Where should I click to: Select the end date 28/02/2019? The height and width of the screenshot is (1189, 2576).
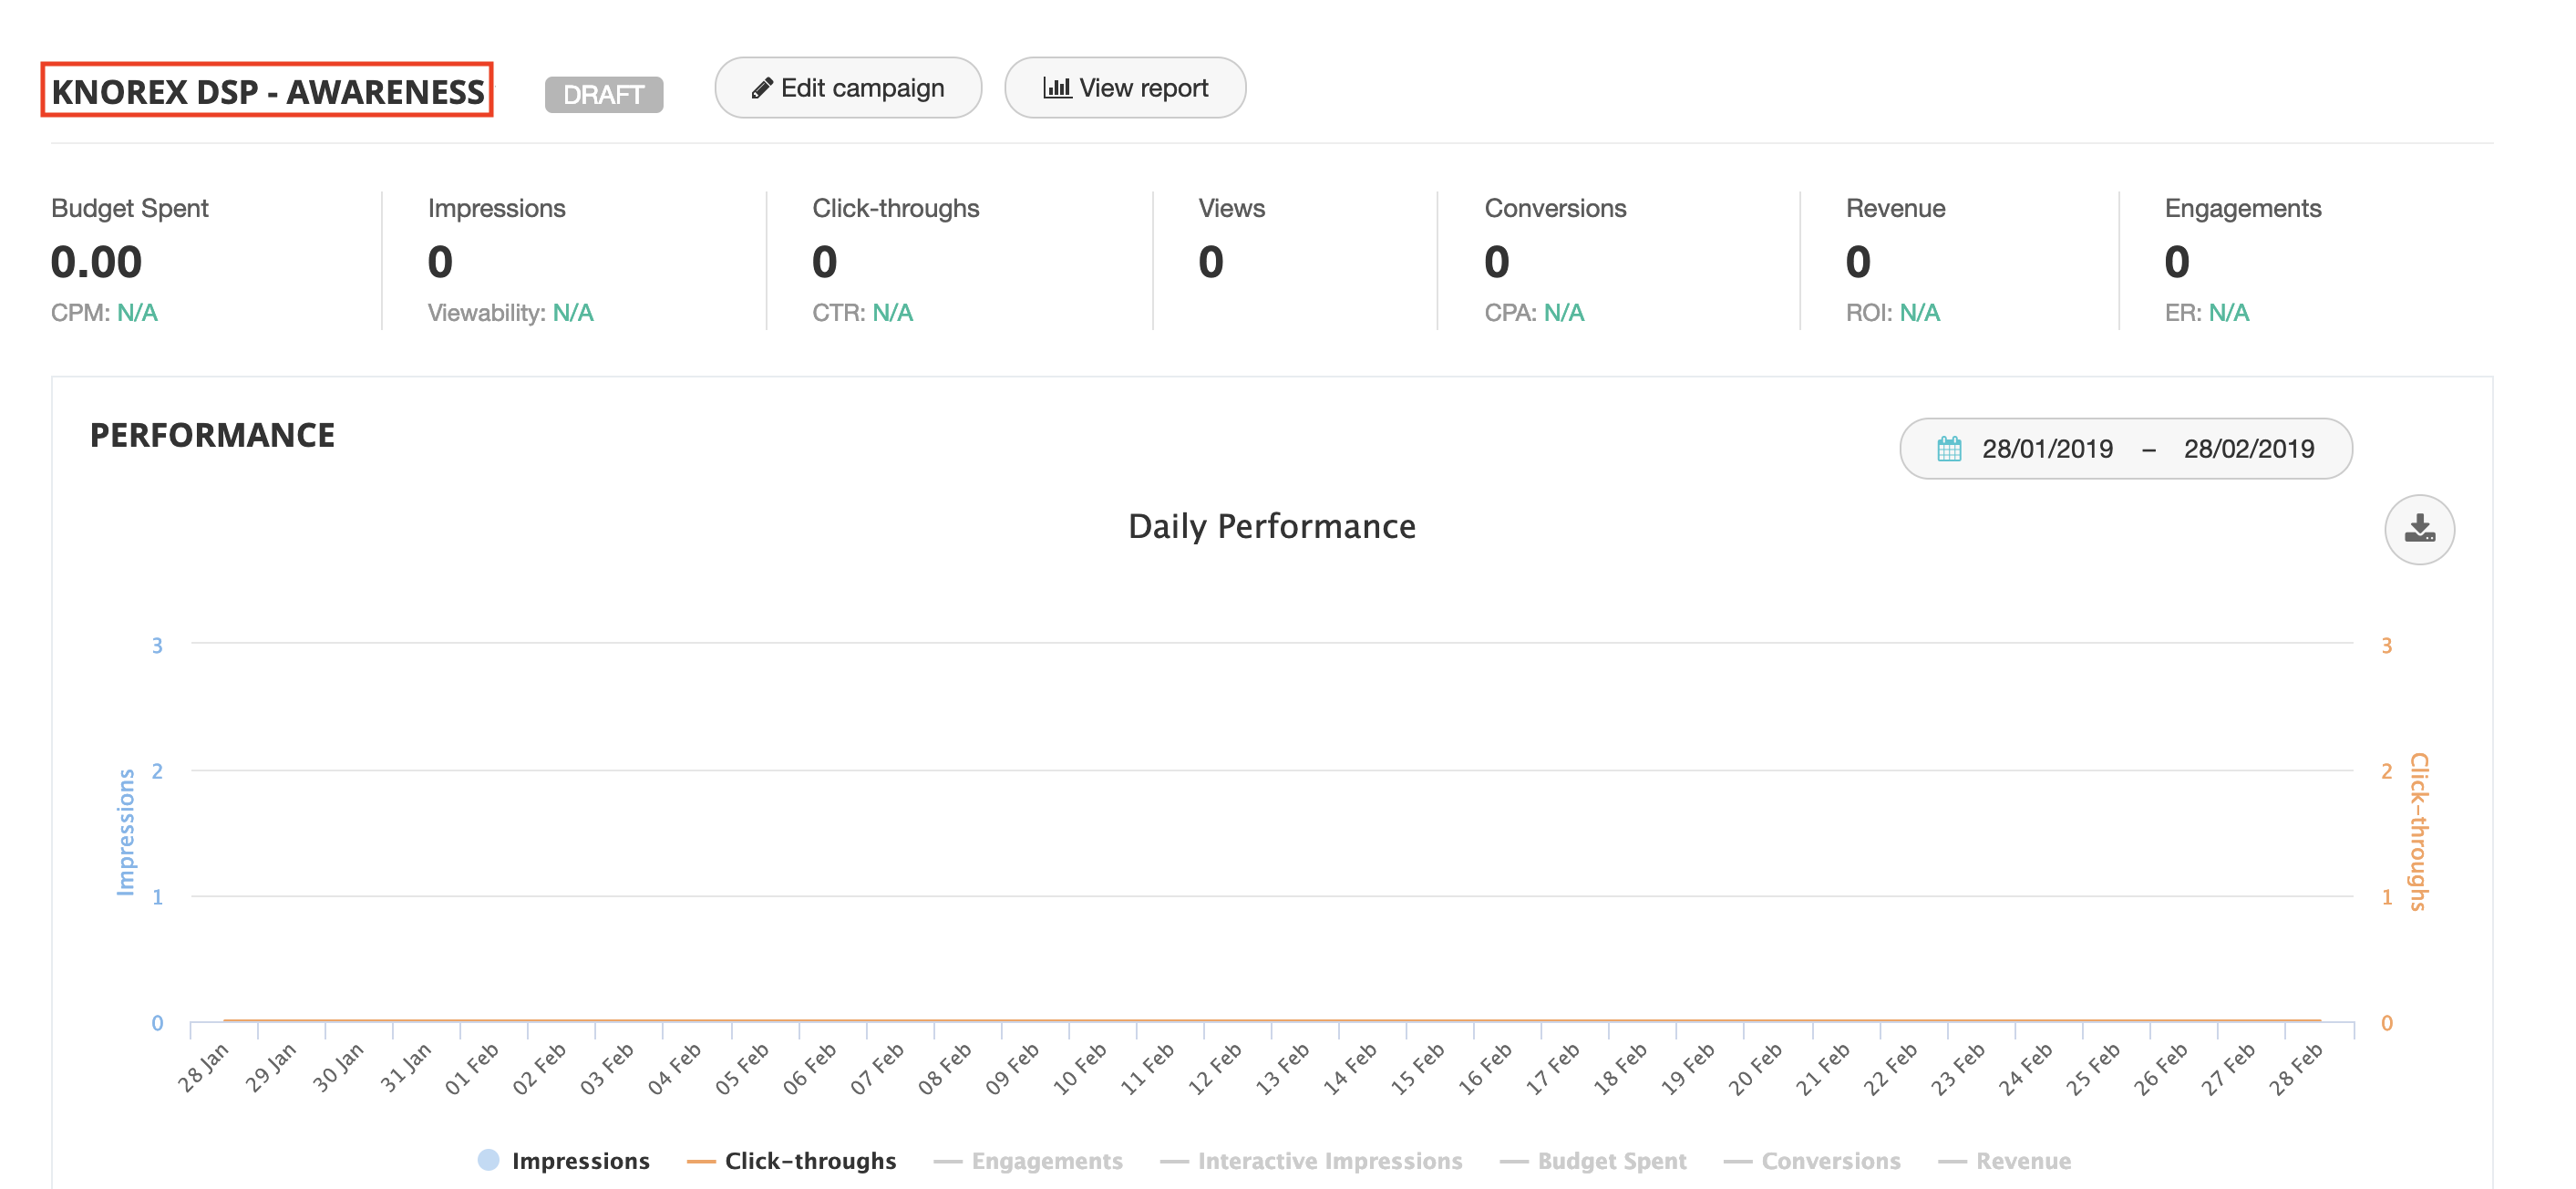(x=2248, y=449)
